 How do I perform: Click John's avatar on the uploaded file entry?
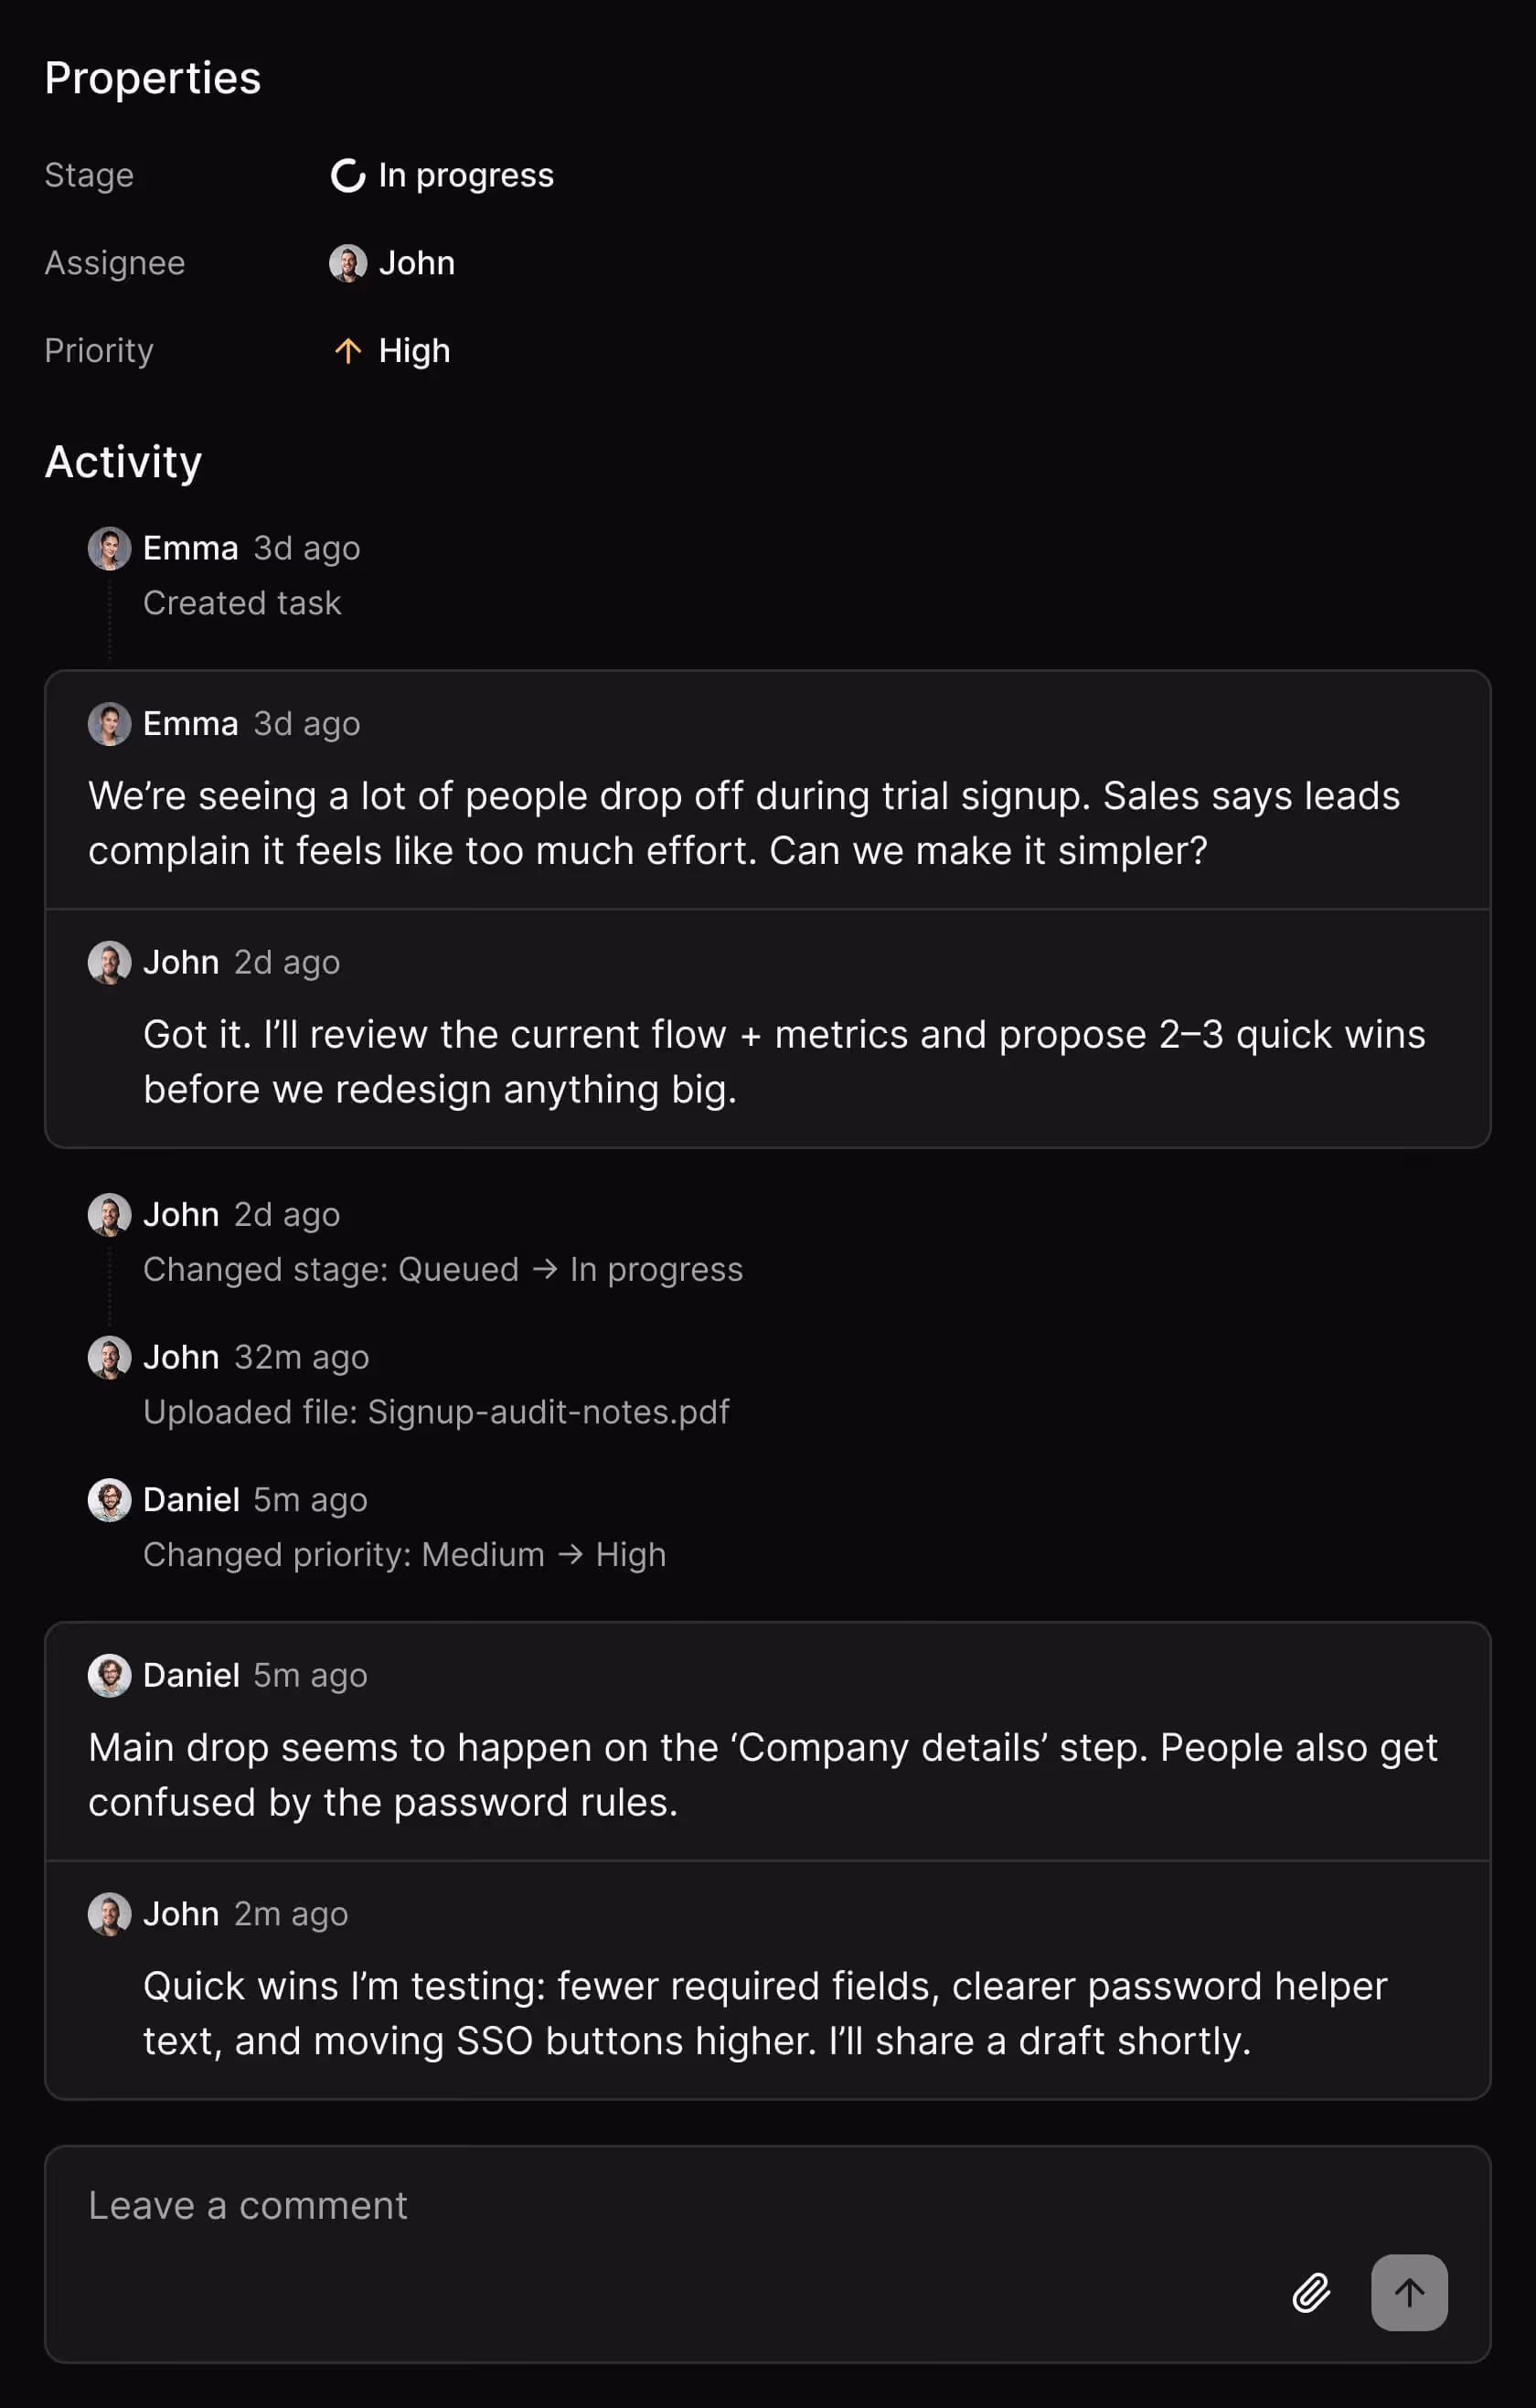tap(109, 1357)
